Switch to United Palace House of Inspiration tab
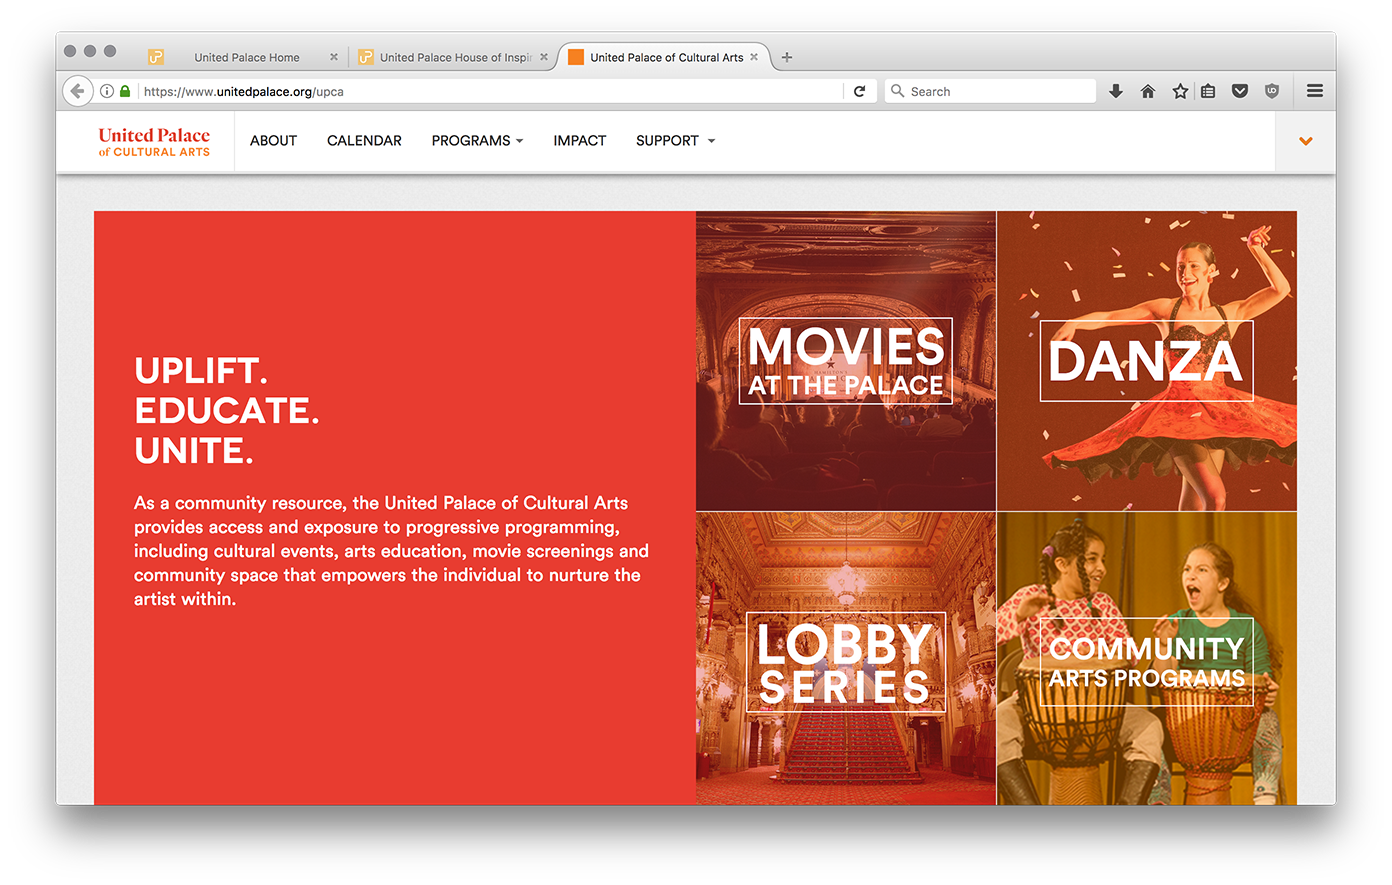This screenshot has width=1392, height=885. tap(453, 57)
